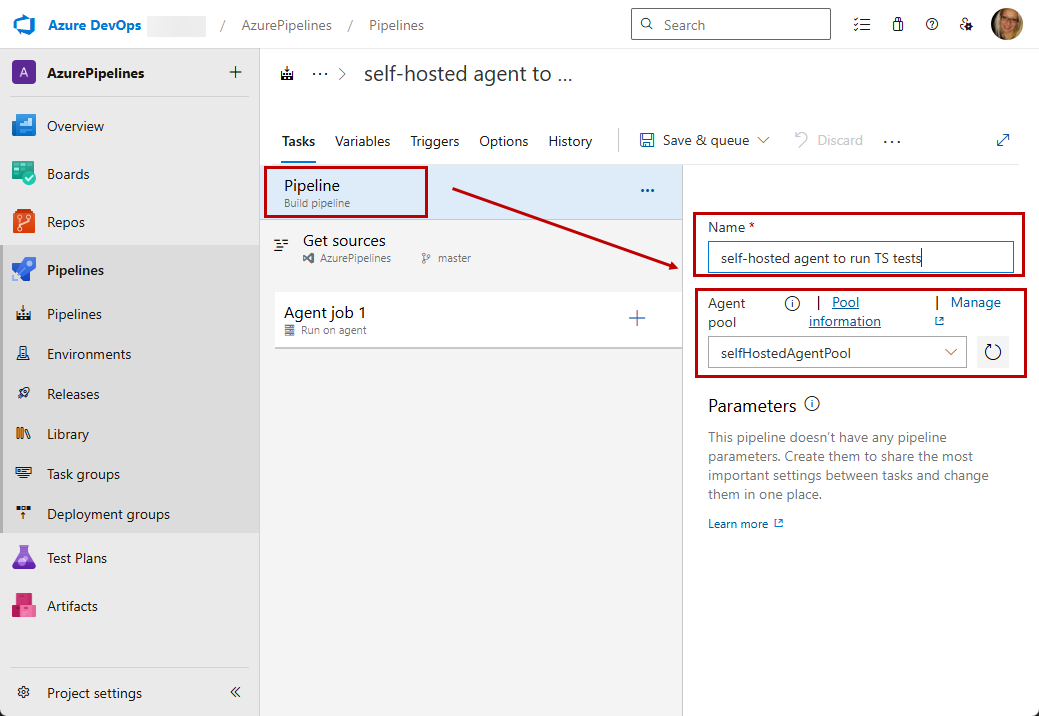Open the Marketplace shopping bag icon

point(898,25)
